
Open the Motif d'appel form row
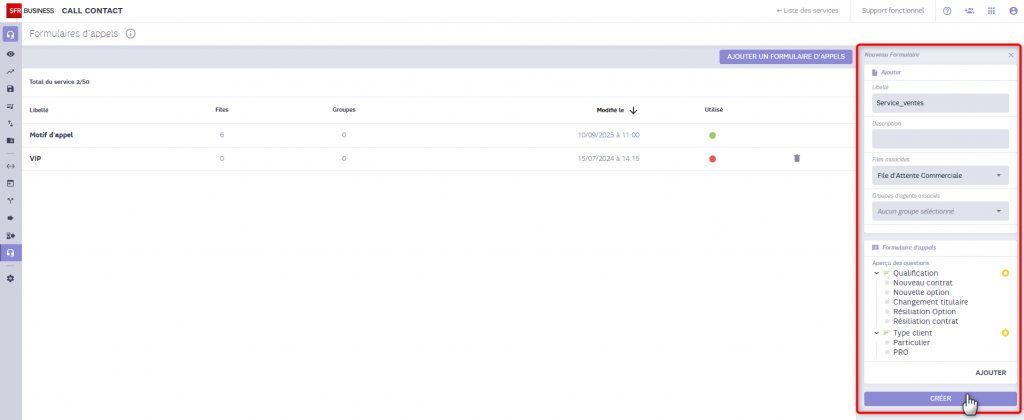438,135
